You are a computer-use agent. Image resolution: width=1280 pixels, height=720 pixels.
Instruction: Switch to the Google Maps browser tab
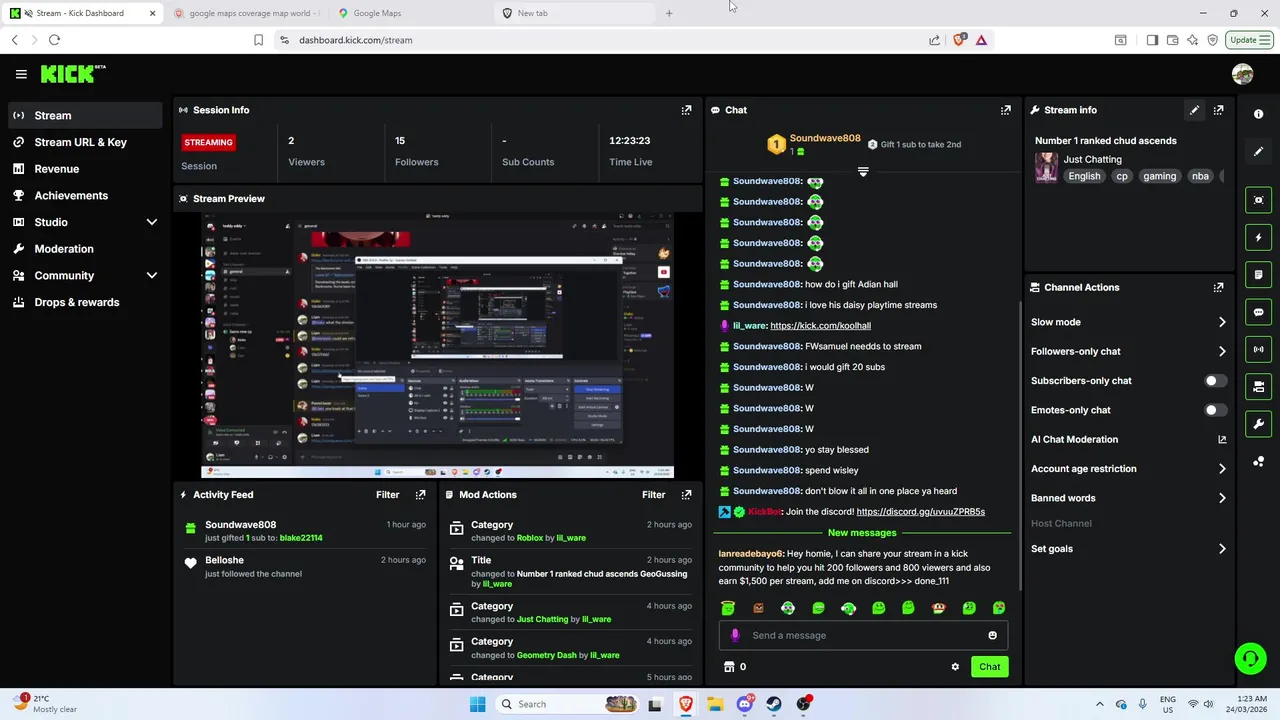pyautogui.click(x=410, y=13)
